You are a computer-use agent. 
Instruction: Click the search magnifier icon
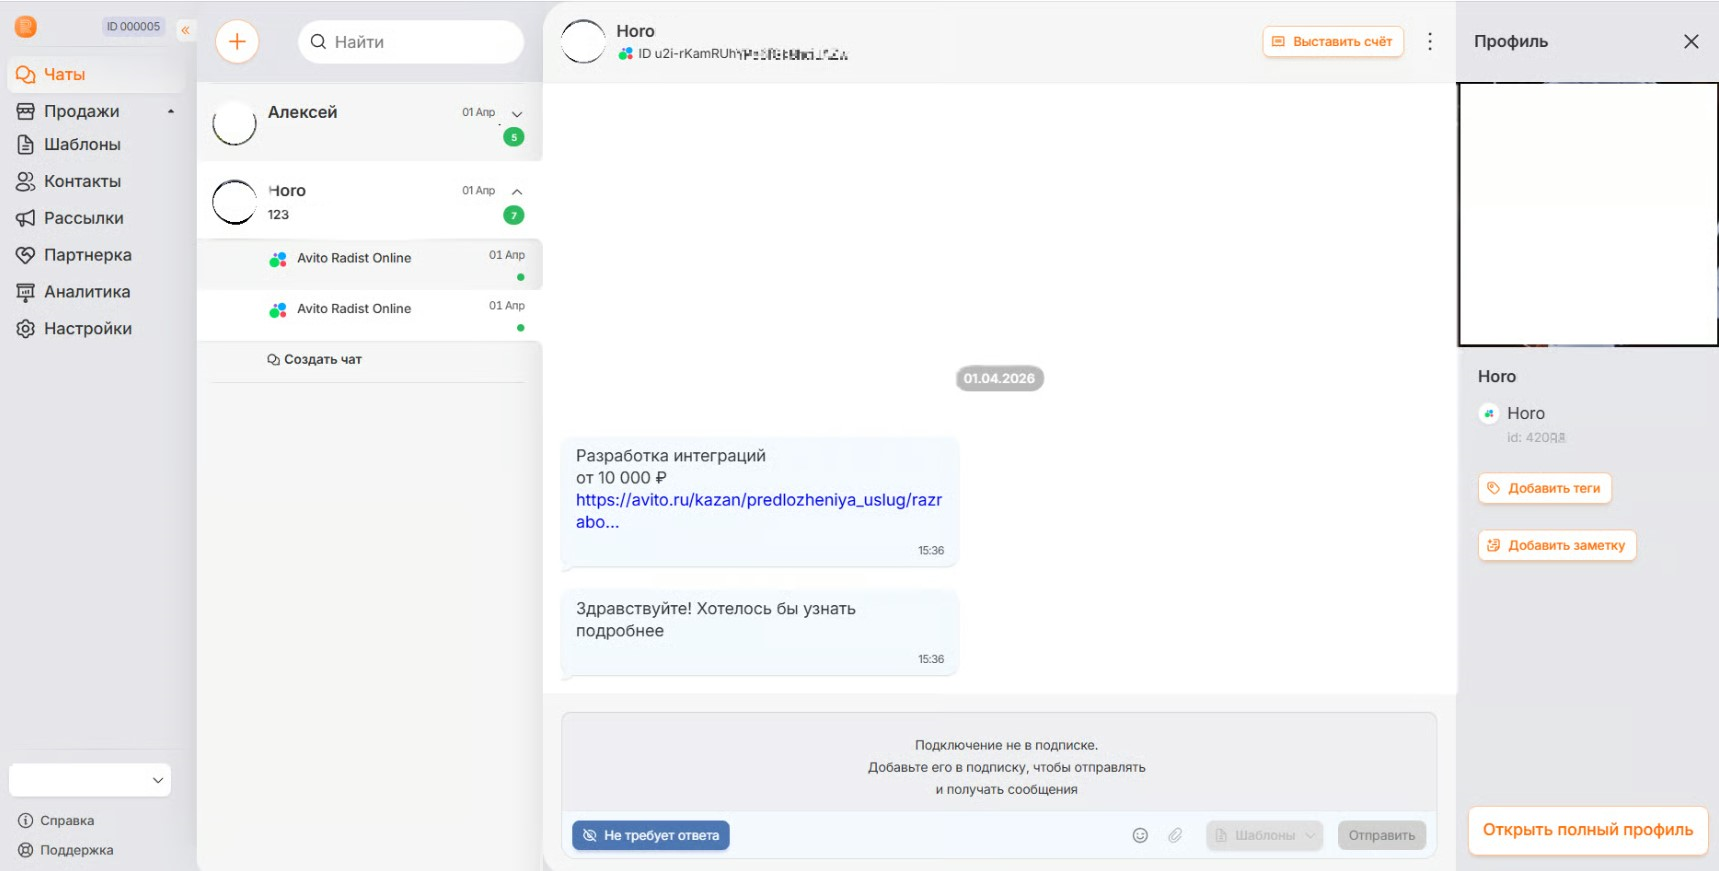click(318, 42)
